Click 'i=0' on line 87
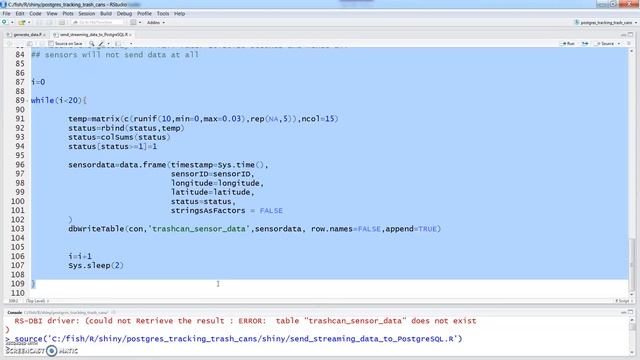Screen dimensions: 640x360 click(x=38, y=82)
